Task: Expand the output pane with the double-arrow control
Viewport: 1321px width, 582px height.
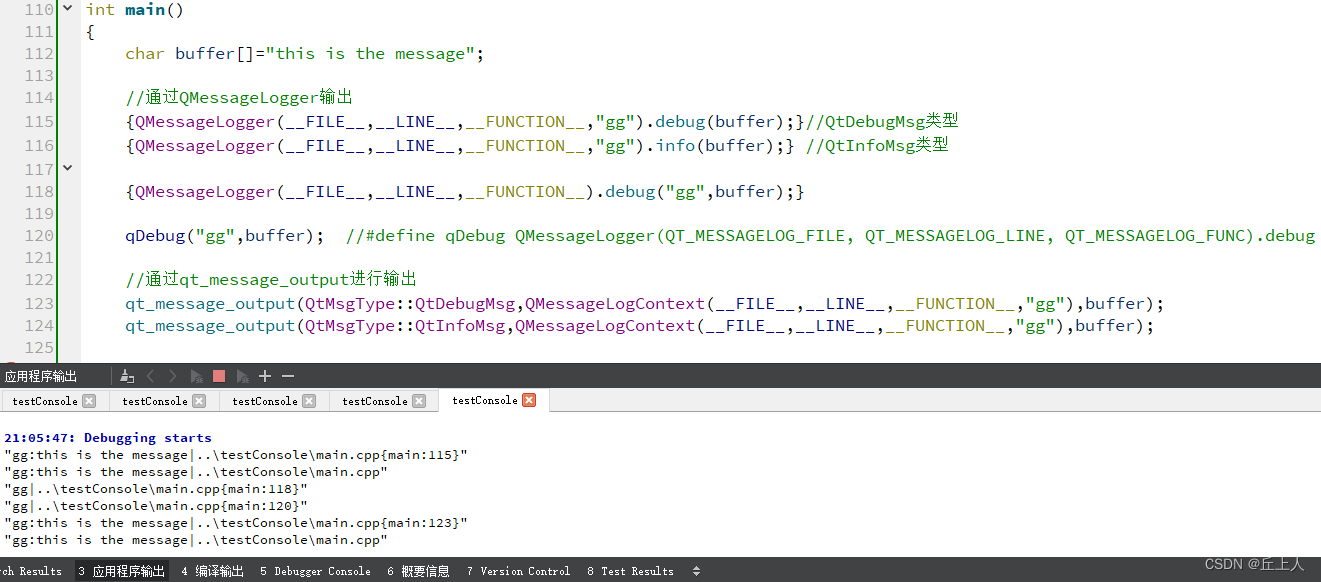Action: click(695, 570)
